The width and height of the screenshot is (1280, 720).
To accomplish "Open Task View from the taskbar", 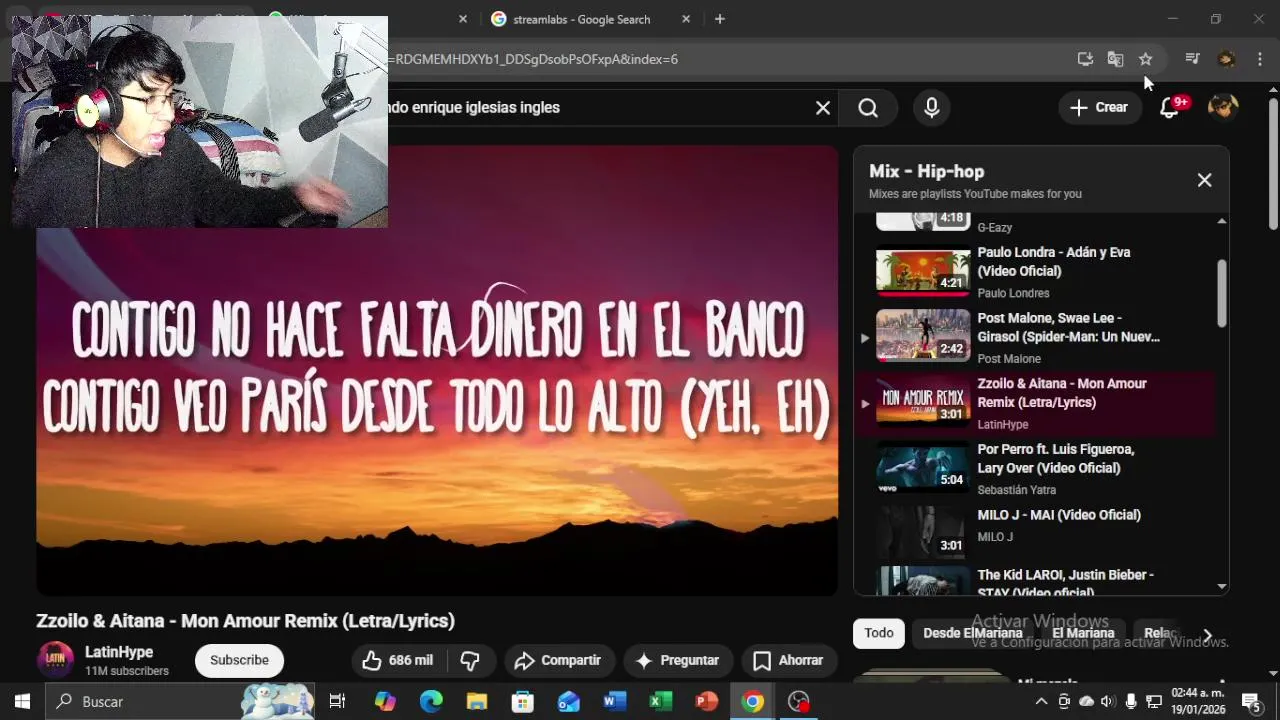I will [x=337, y=701].
